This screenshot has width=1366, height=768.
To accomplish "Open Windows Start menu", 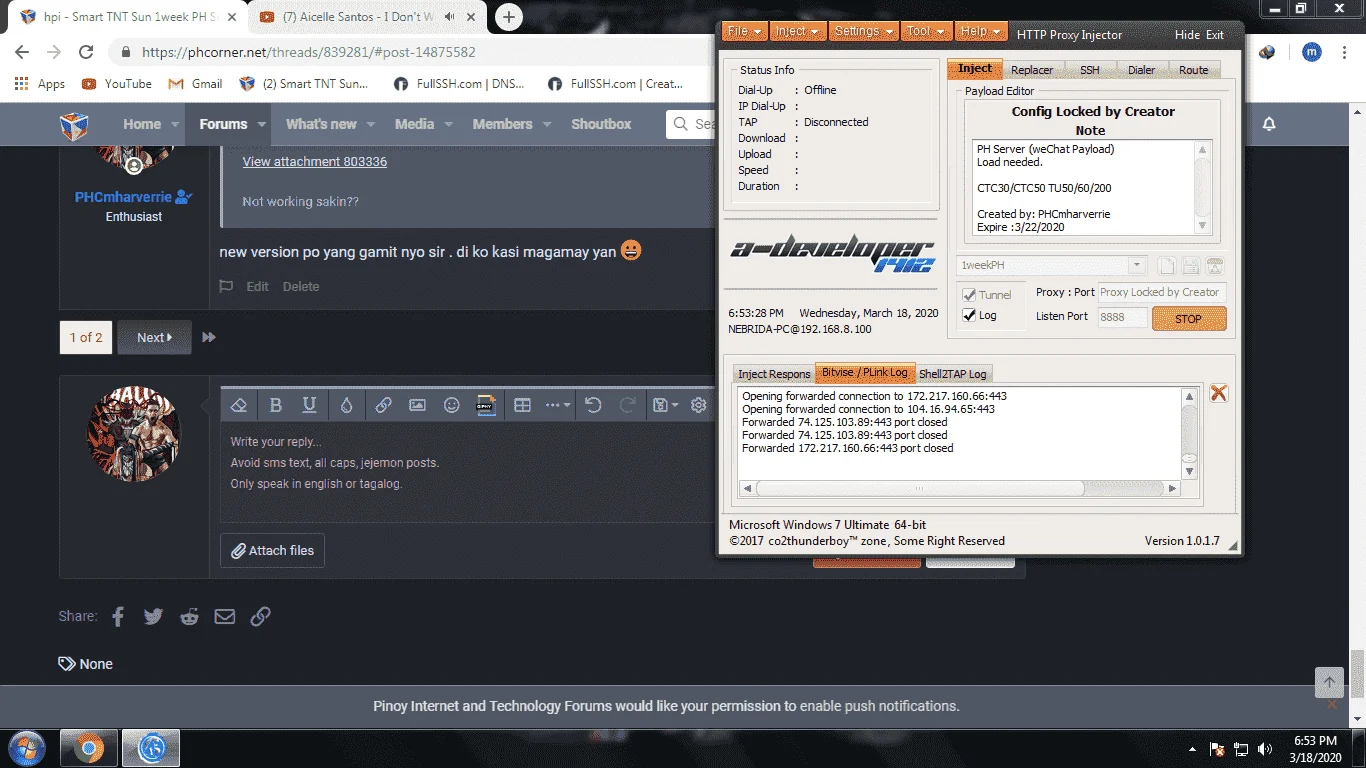I will click(x=27, y=748).
